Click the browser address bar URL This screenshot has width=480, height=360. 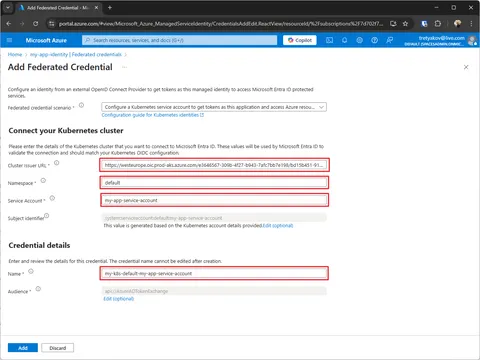[x=221, y=24]
